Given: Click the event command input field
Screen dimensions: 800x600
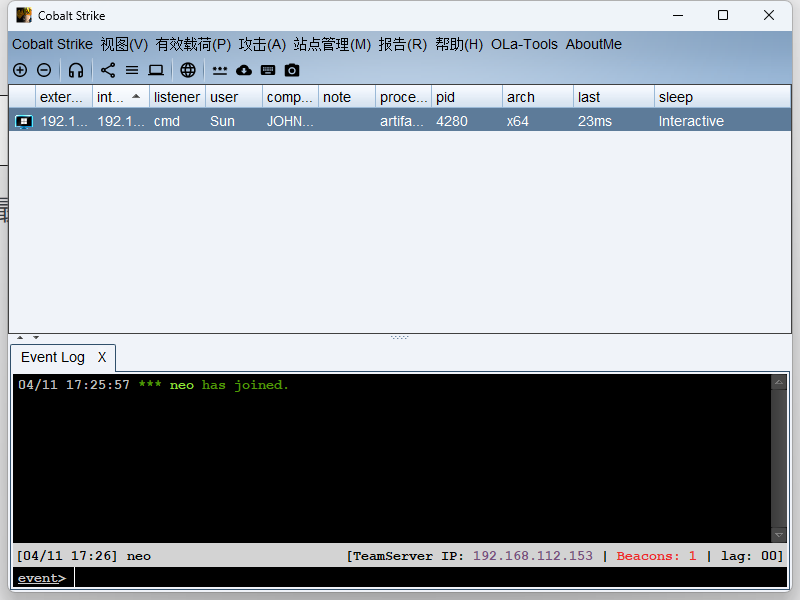Looking at the screenshot, I should pos(431,578).
